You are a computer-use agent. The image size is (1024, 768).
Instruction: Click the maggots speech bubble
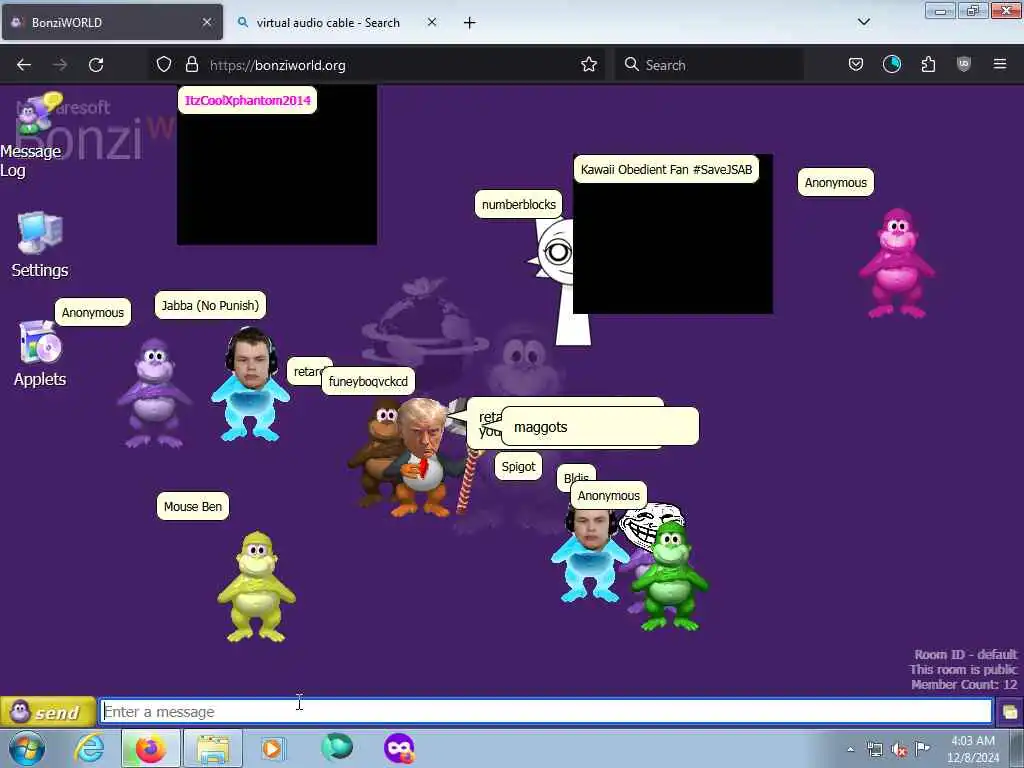(600, 427)
